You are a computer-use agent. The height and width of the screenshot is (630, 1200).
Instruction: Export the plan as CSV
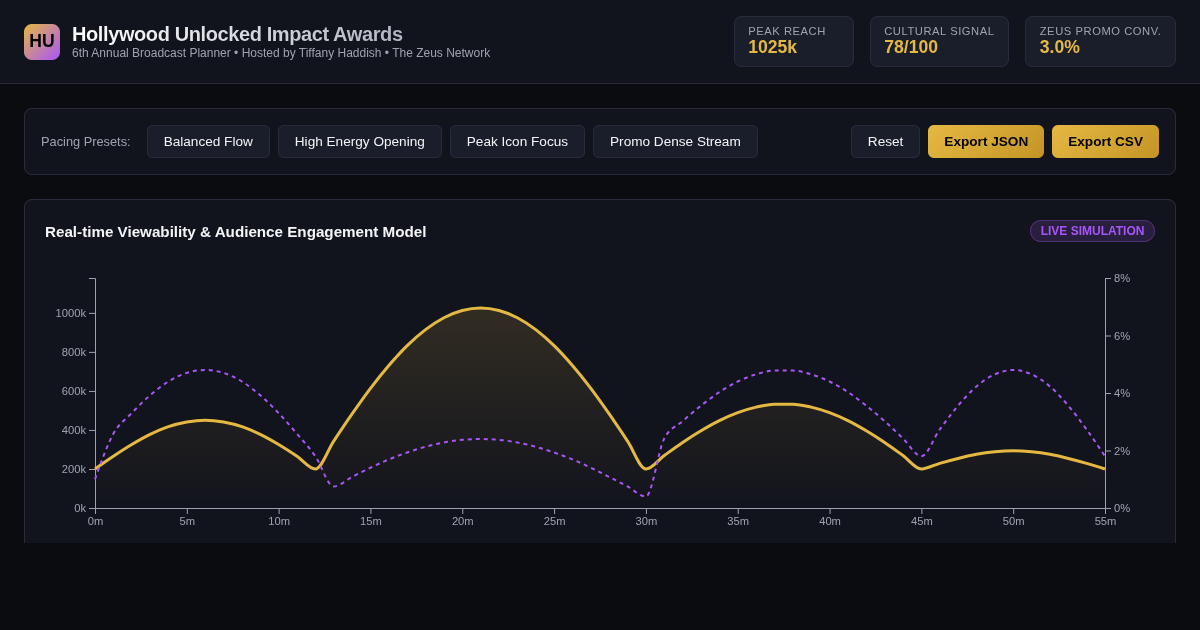1105,141
